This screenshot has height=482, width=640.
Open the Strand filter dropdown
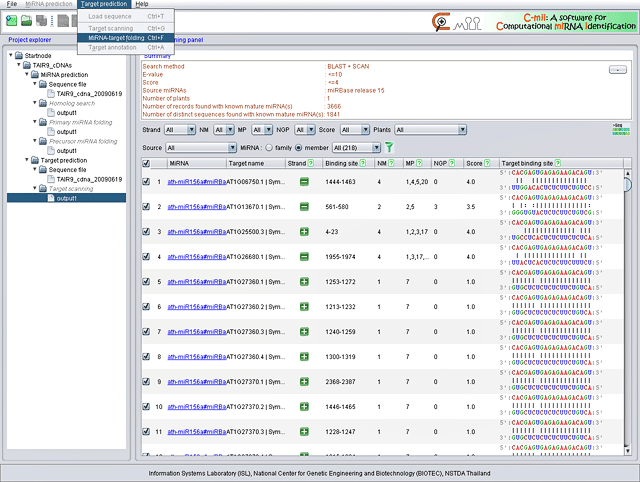(x=180, y=130)
